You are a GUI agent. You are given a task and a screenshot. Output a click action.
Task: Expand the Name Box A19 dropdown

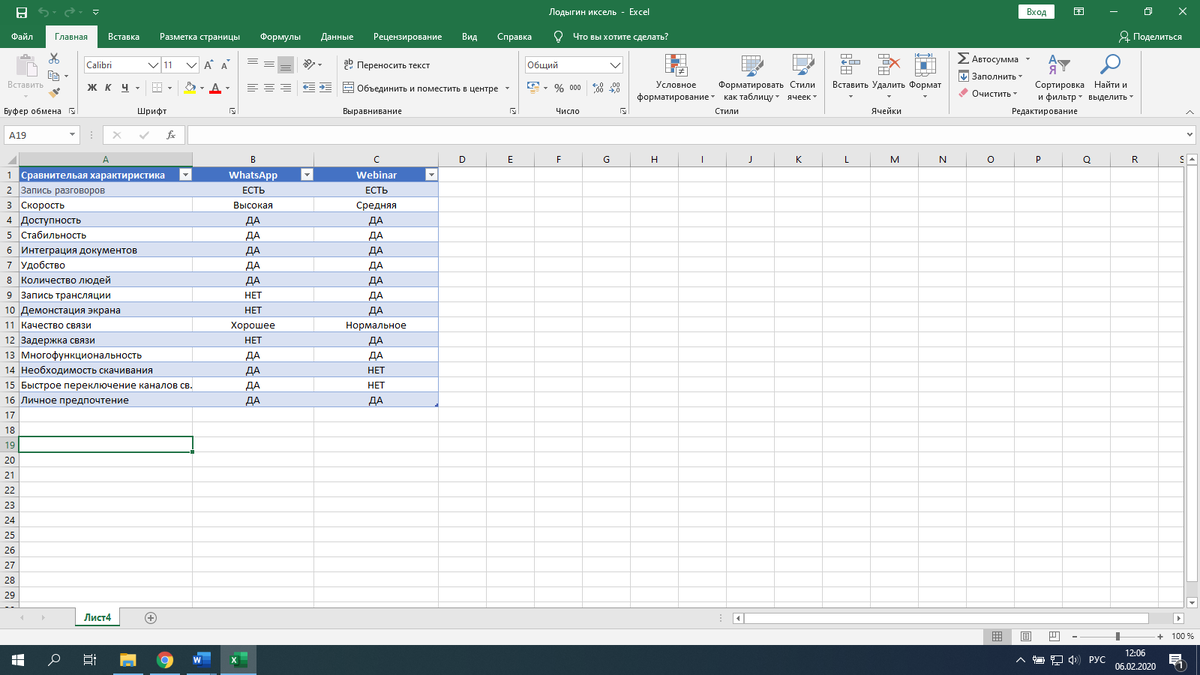coord(73,135)
